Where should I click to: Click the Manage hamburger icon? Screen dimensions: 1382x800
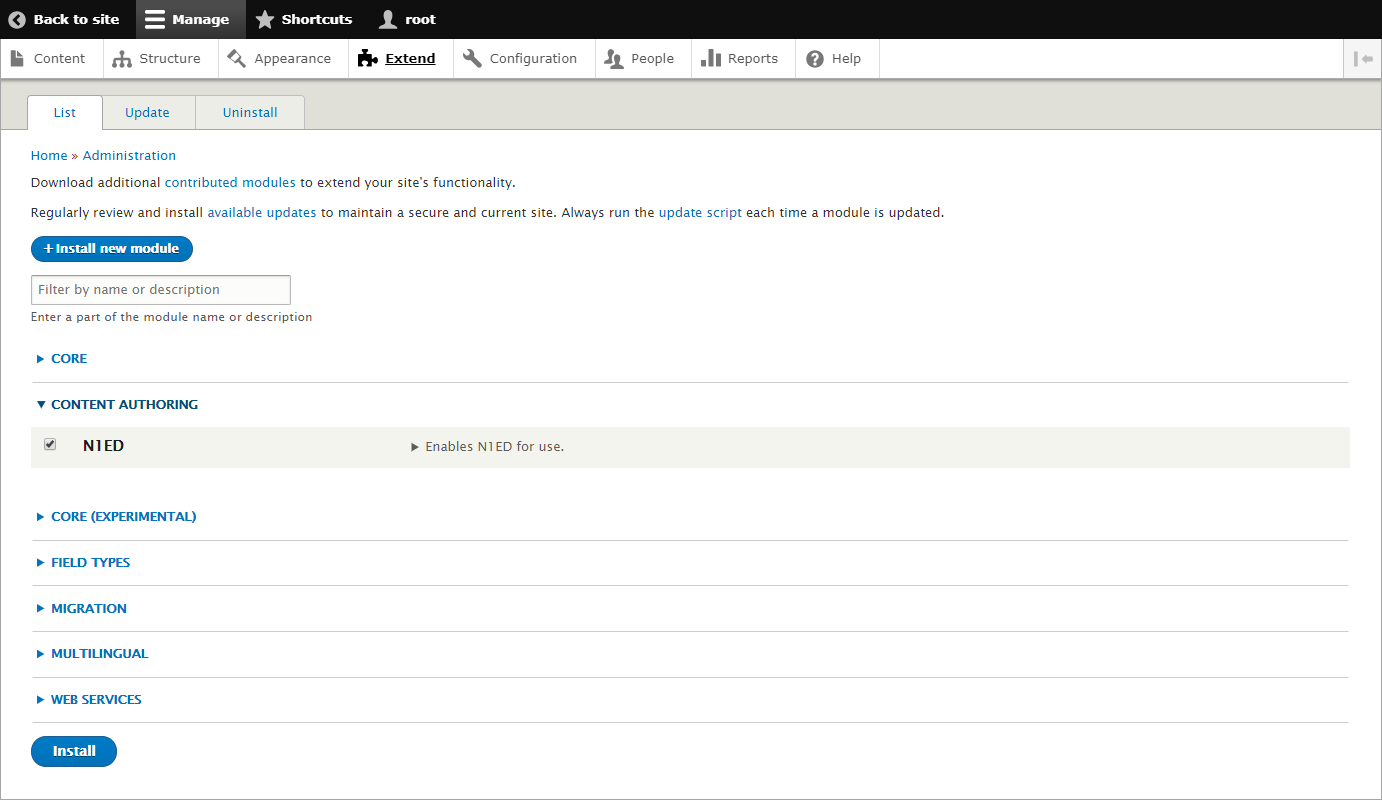[155, 20]
